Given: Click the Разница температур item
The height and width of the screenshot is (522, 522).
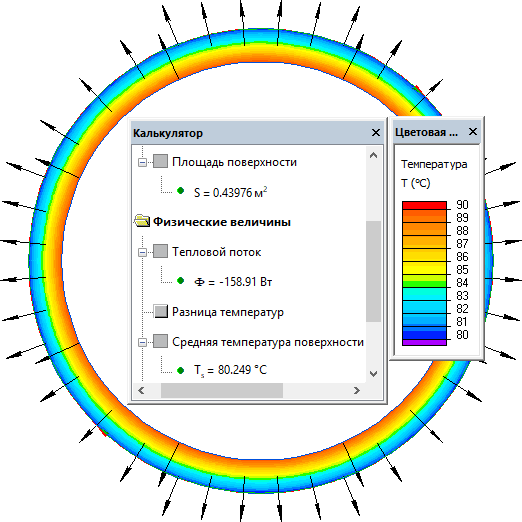Looking at the screenshot, I should pyautogui.click(x=228, y=312).
